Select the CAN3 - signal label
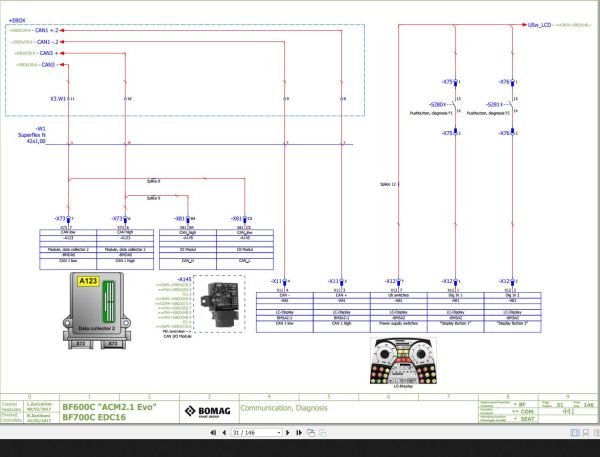Viewport: 600px width, 457px height. 50,65
